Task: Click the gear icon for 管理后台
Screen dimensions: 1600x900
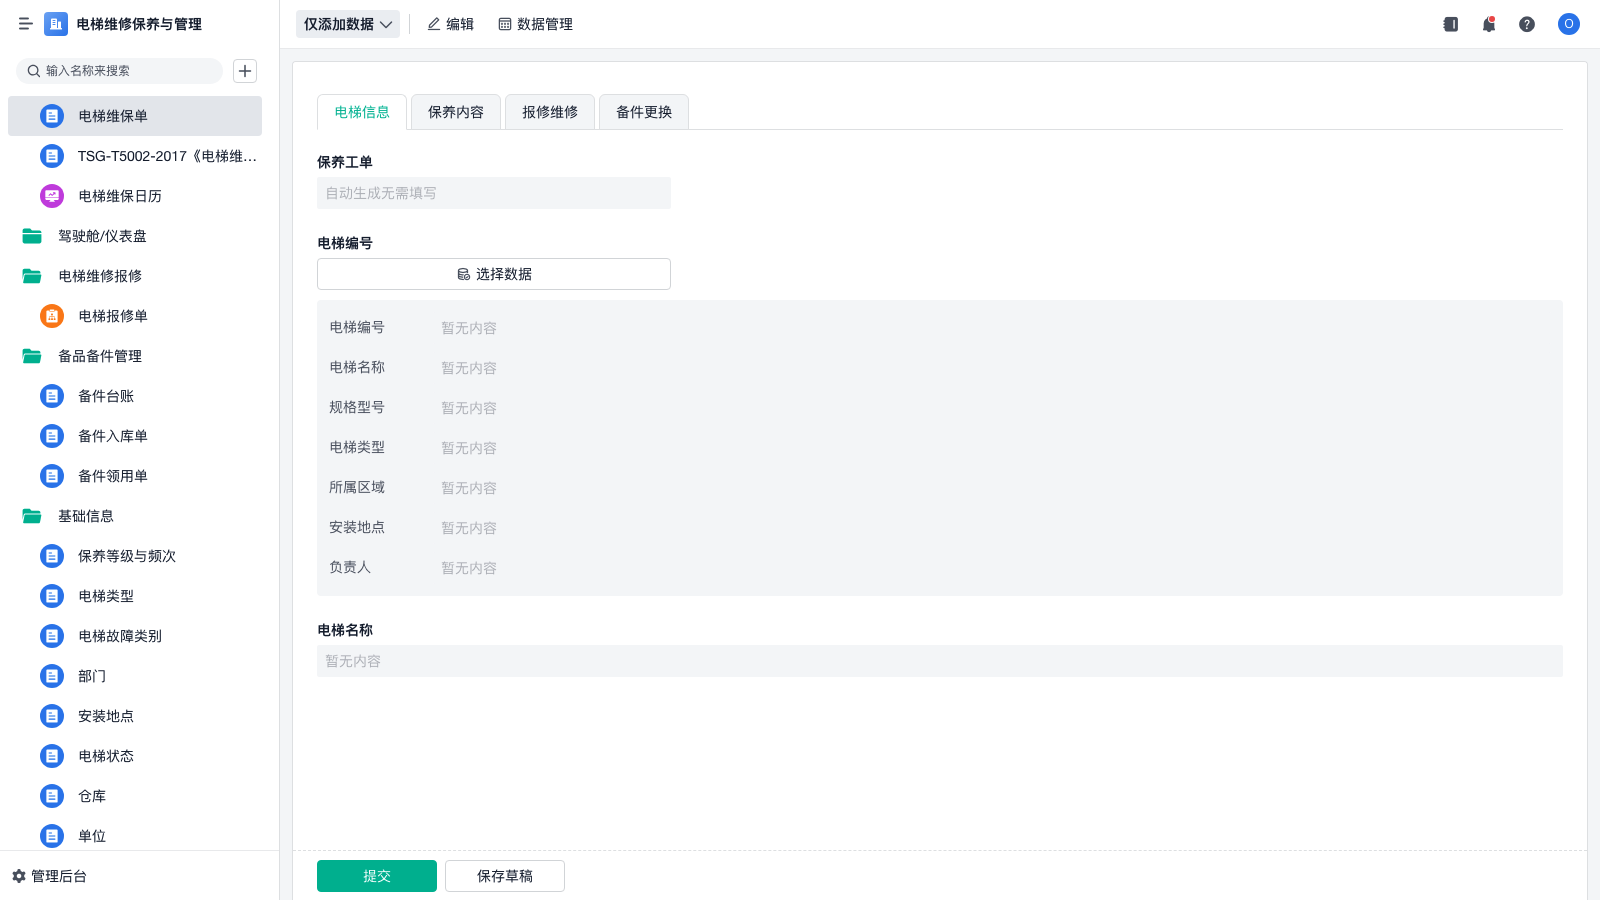Action: 19,876
